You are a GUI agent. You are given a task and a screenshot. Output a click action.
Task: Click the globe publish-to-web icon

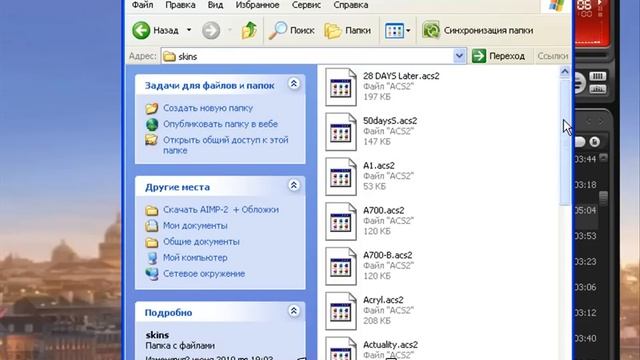(152, 124)
